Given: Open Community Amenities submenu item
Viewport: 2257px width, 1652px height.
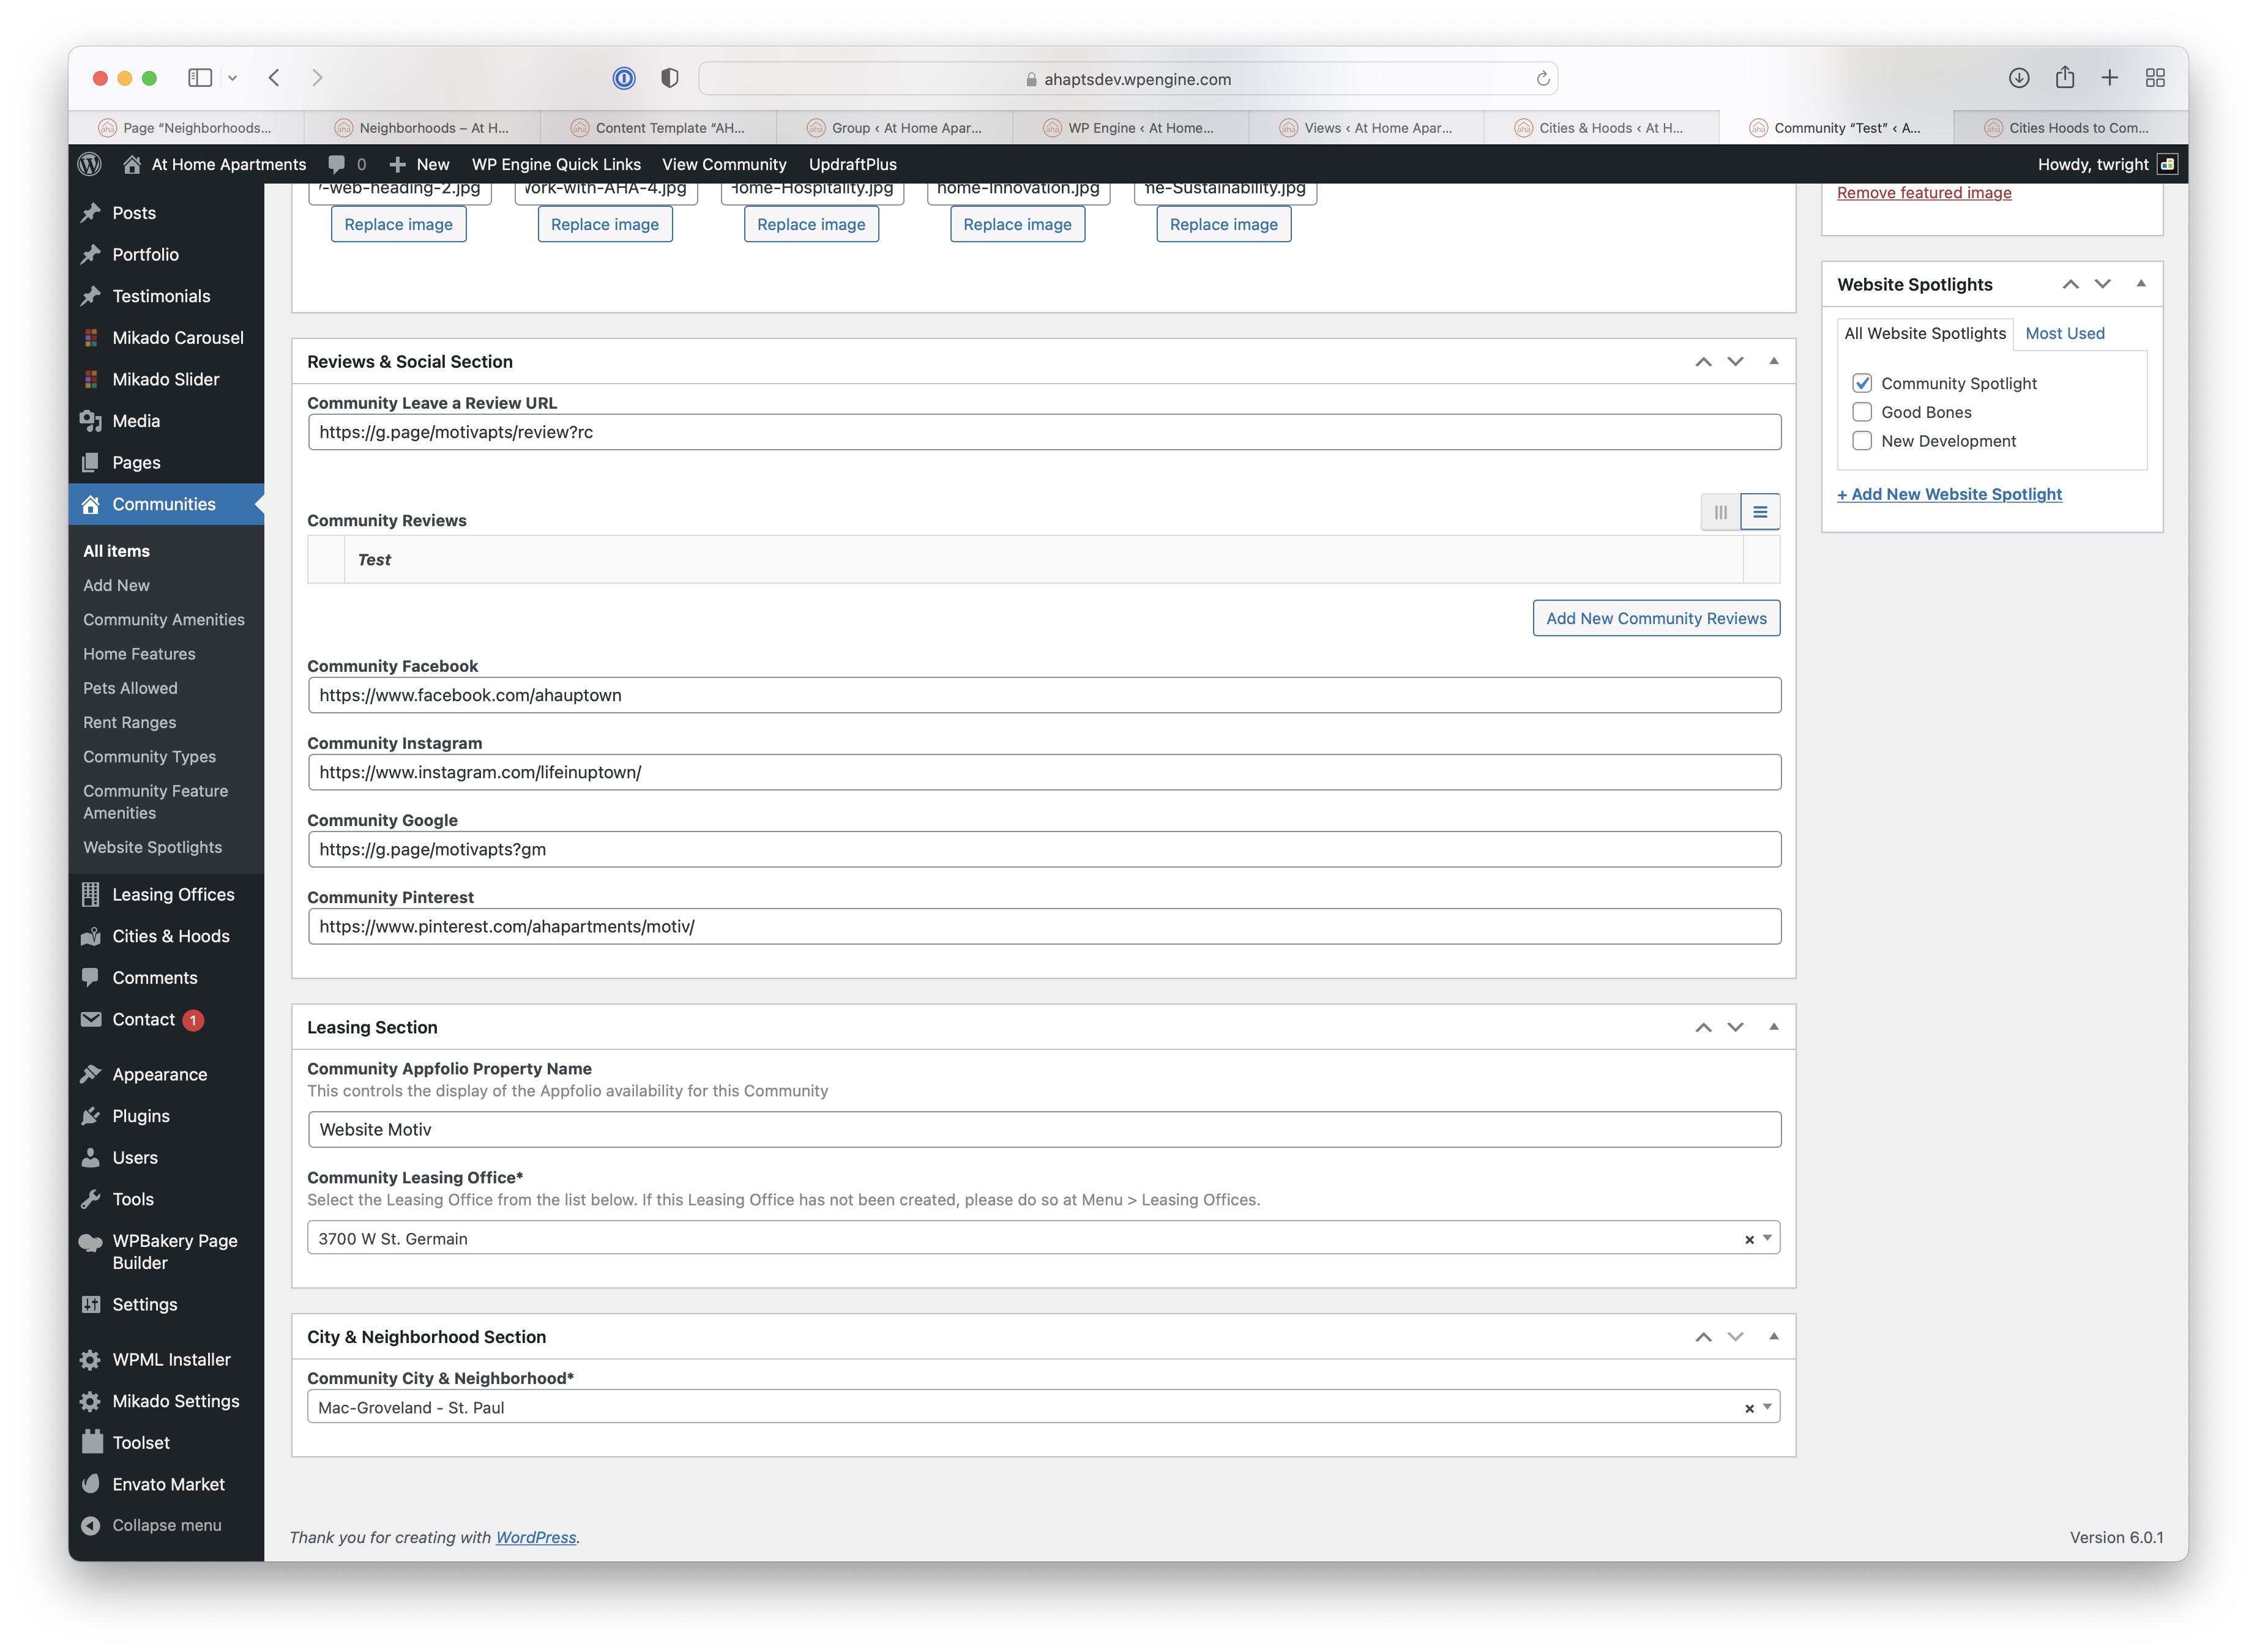Looking at the screenshot, I should click(x=164, y=620).
